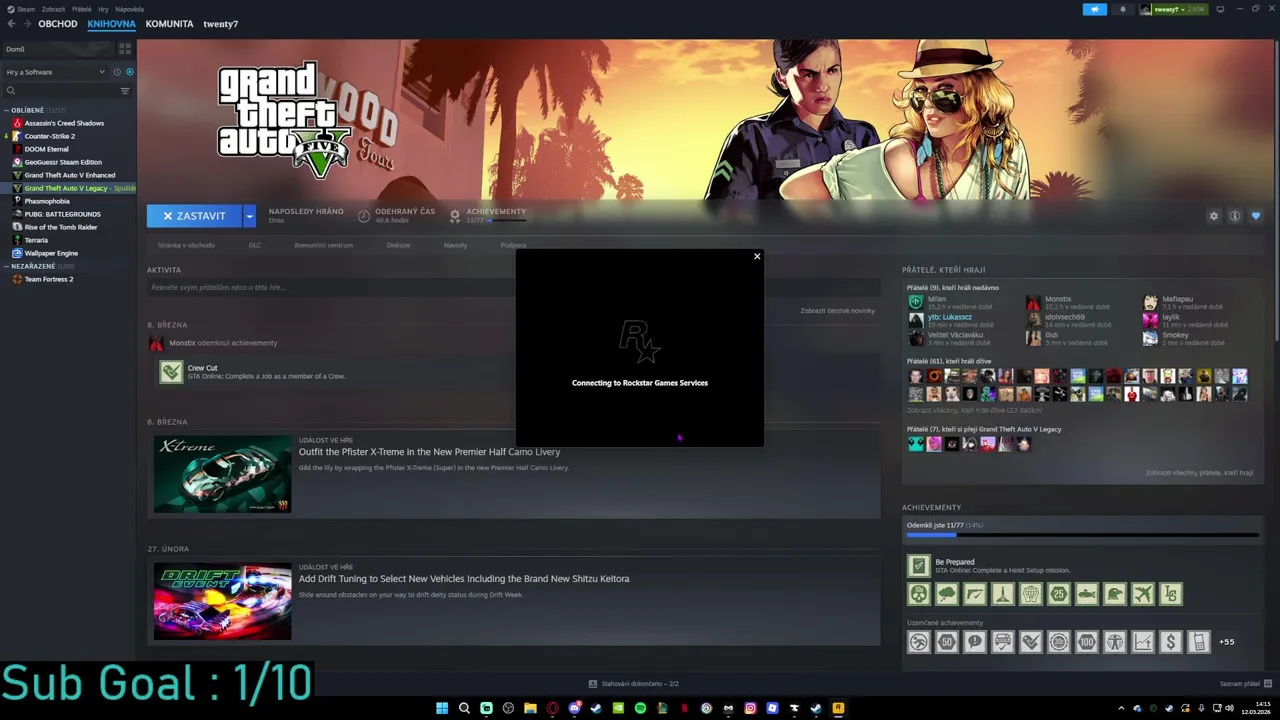Click the GeoGuessr Steam Edition icon
The width and height of the screenshot is (1280, 720).
click(x=17, y=162)
